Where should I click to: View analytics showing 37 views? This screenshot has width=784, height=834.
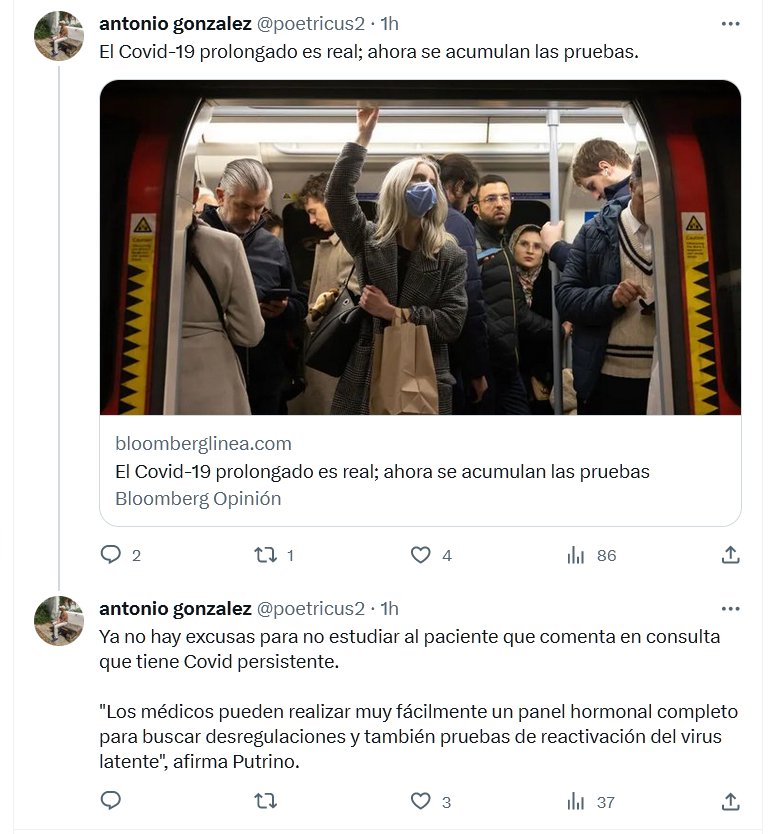tap(576, 801)
